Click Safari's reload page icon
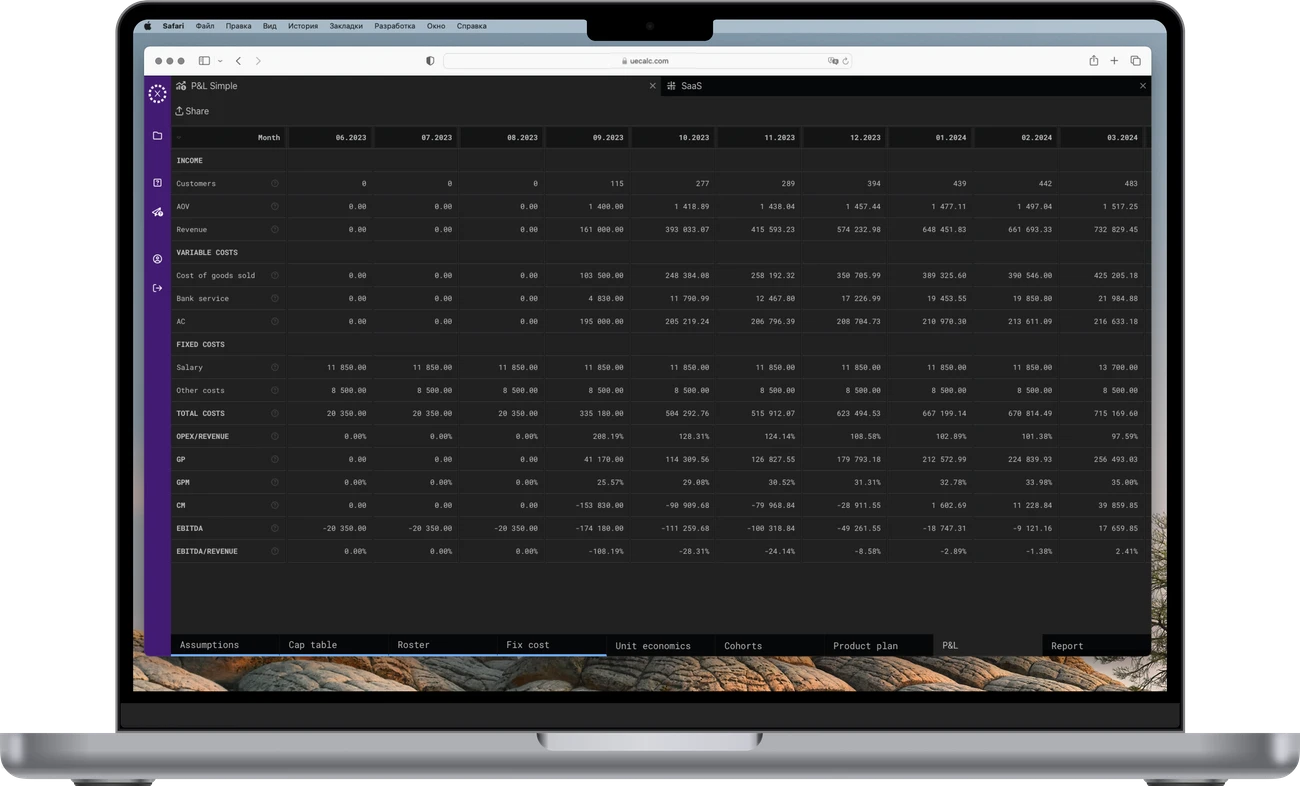1300x786 pixels. point(846,61)
